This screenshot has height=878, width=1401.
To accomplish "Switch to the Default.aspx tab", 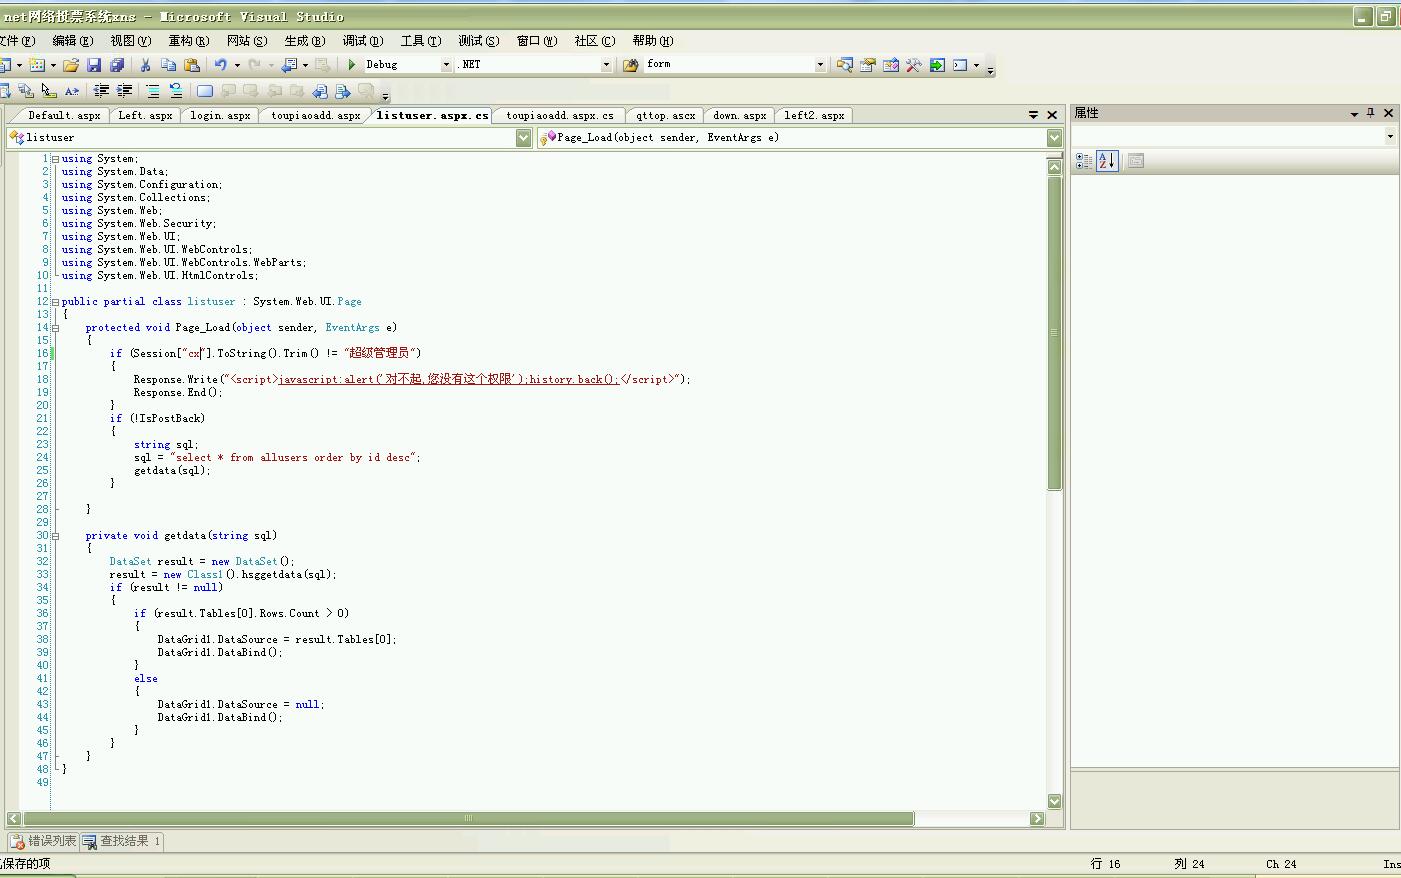I will point(64,116).
